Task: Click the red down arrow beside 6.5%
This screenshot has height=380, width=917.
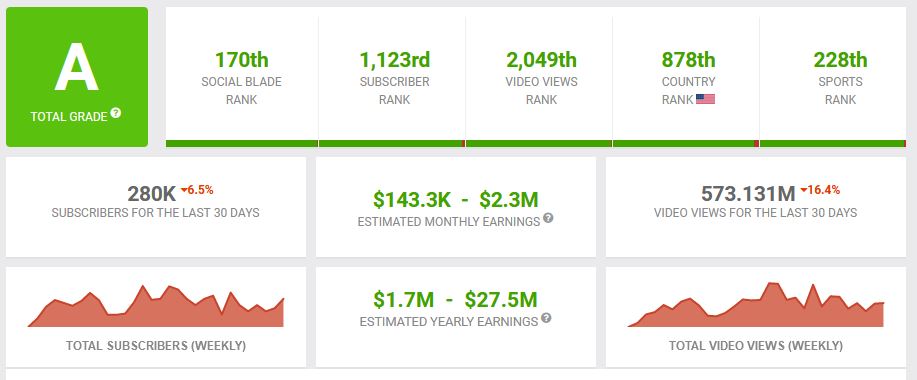Action: click(183, 190)
